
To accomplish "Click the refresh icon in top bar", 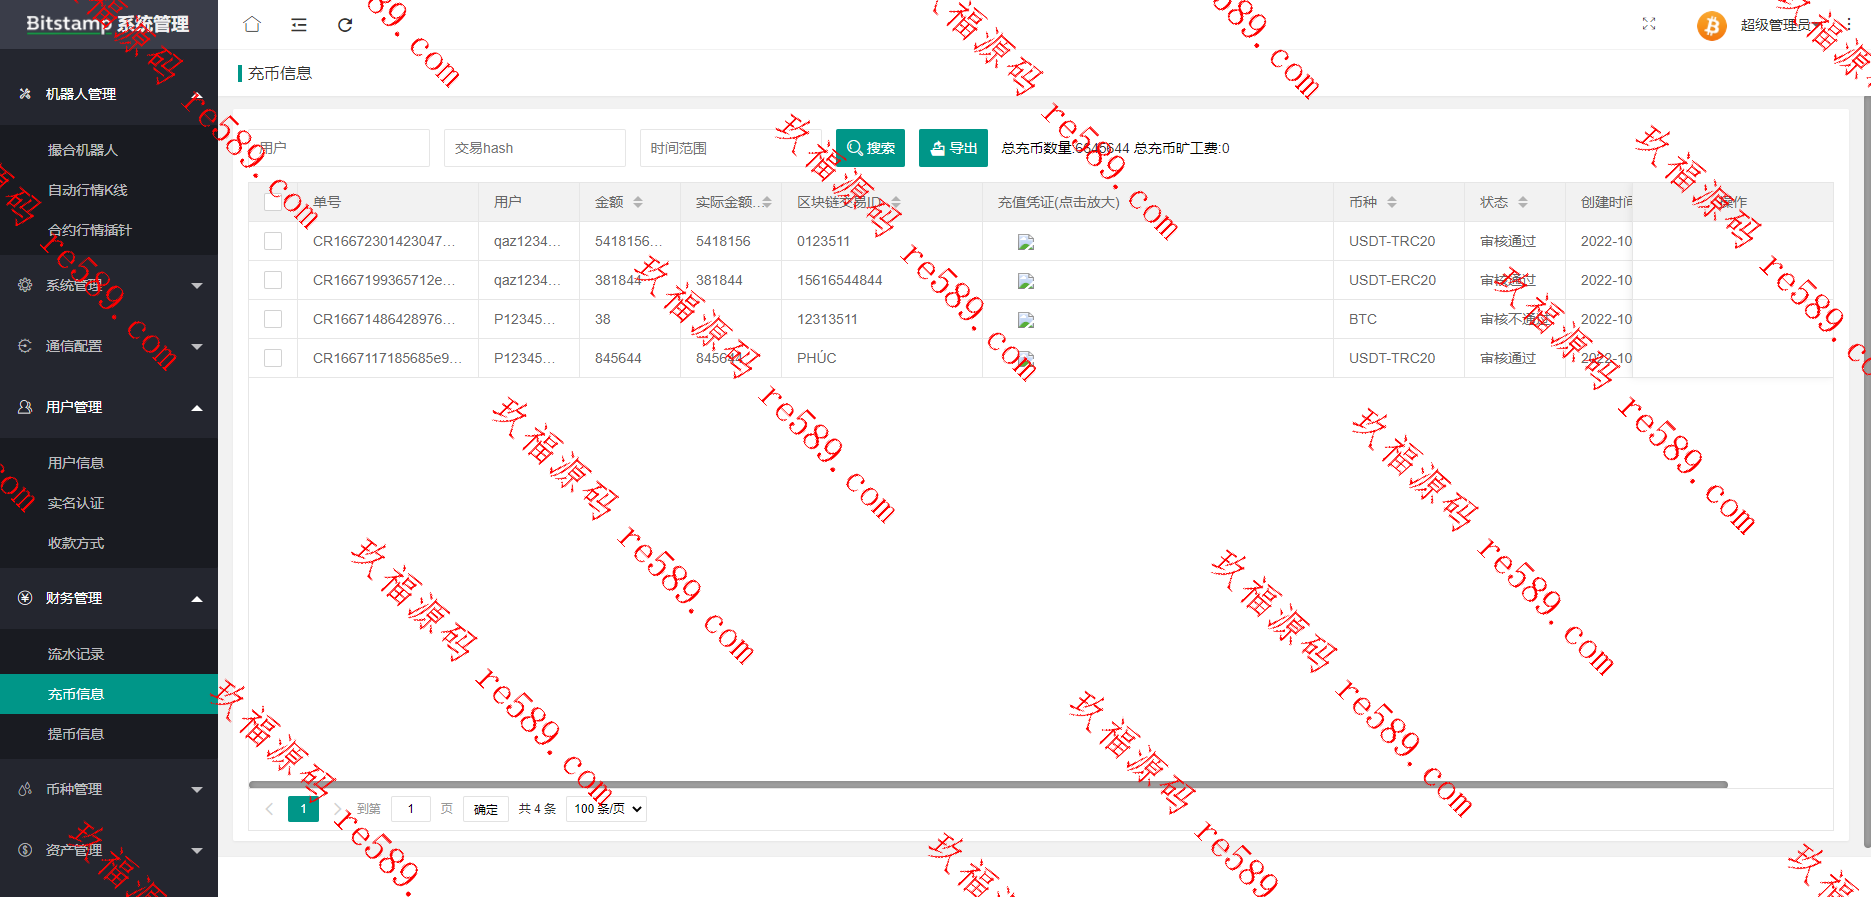I will (345, 25).
